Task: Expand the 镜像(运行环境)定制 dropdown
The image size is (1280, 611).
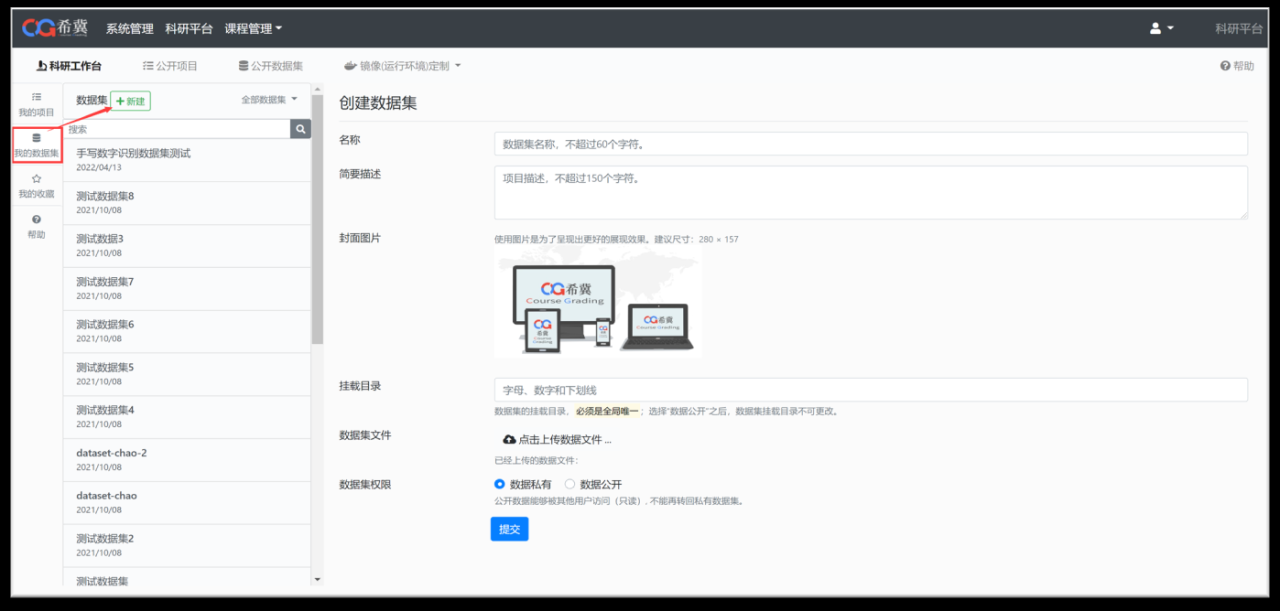Action: [402, 66]
